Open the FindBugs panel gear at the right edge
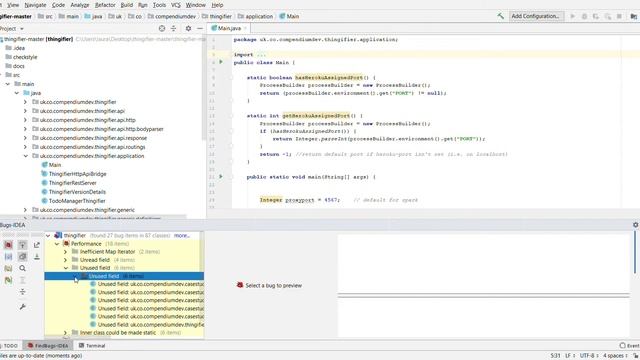The width and height of the screenshot is (640, 360). pos(636,225)
